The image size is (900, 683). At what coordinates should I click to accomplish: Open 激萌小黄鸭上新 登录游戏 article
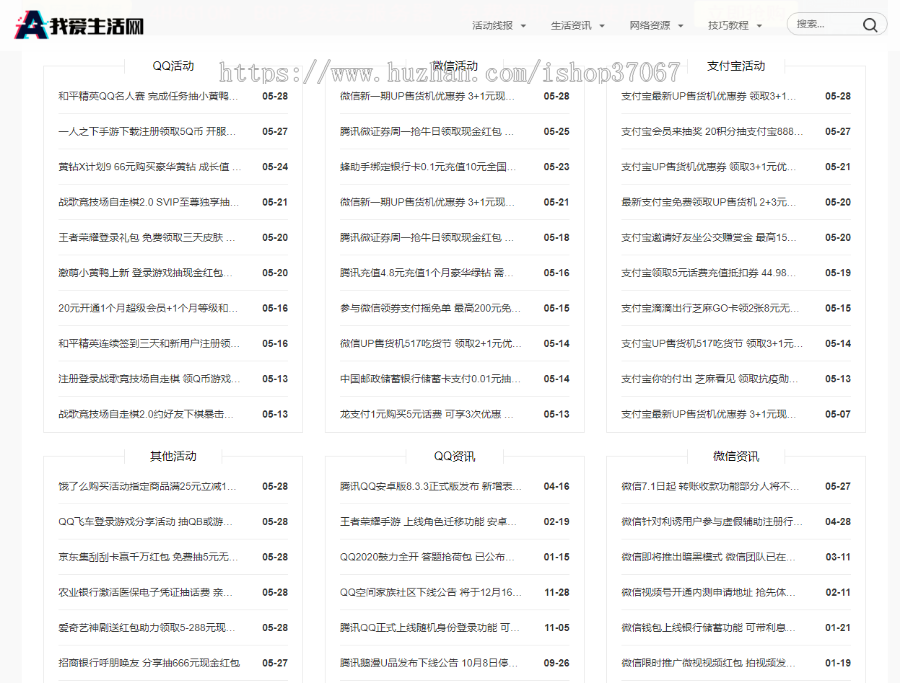(145, 273)
